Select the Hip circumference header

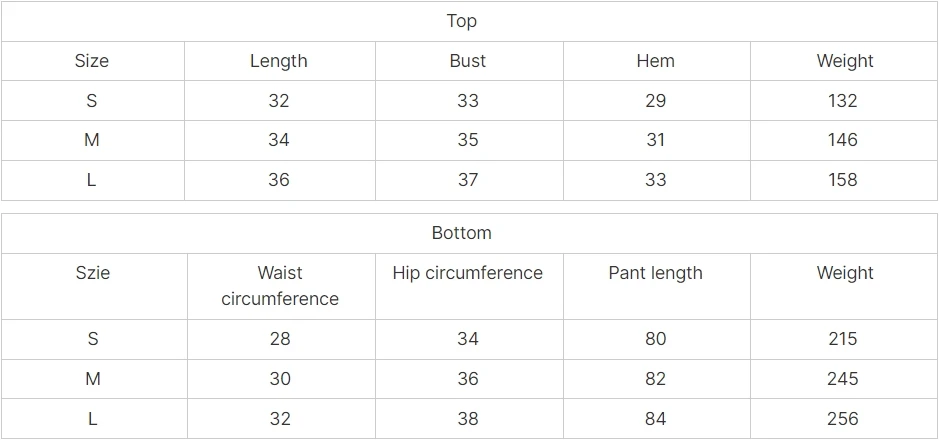[x=468, y=286]
